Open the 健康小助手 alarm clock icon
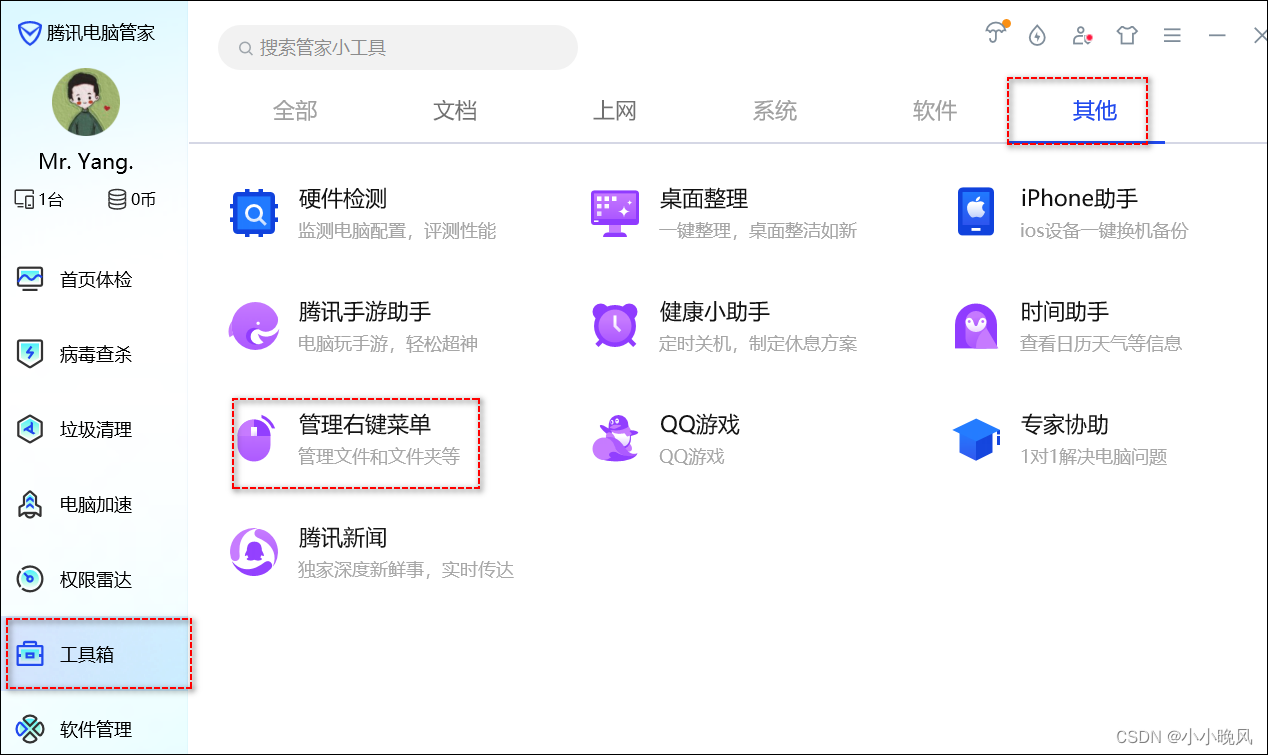 click(615, 326)
